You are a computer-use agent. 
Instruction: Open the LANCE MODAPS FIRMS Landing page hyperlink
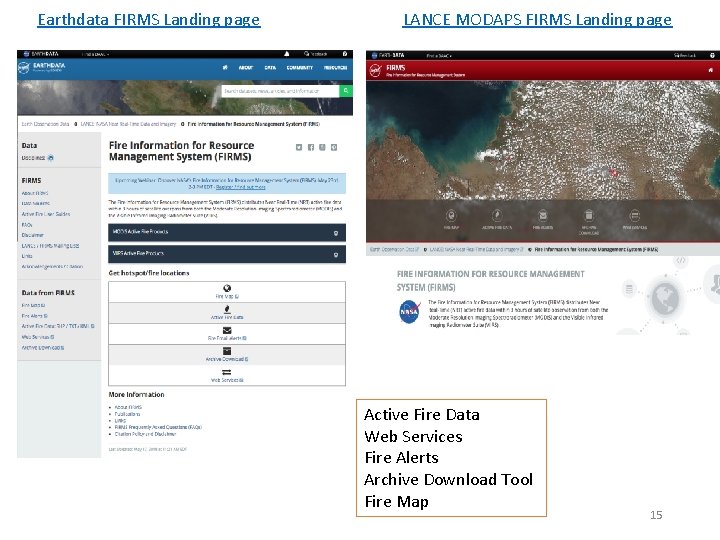coord(537,20)
